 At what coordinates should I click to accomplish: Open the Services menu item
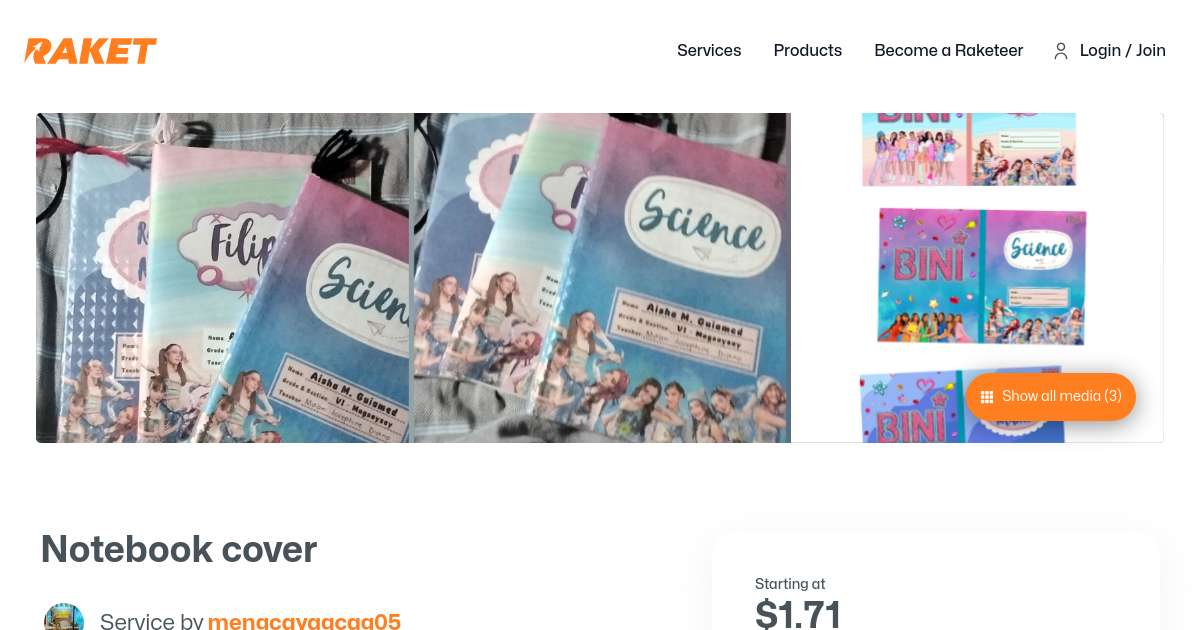[709, 50]
